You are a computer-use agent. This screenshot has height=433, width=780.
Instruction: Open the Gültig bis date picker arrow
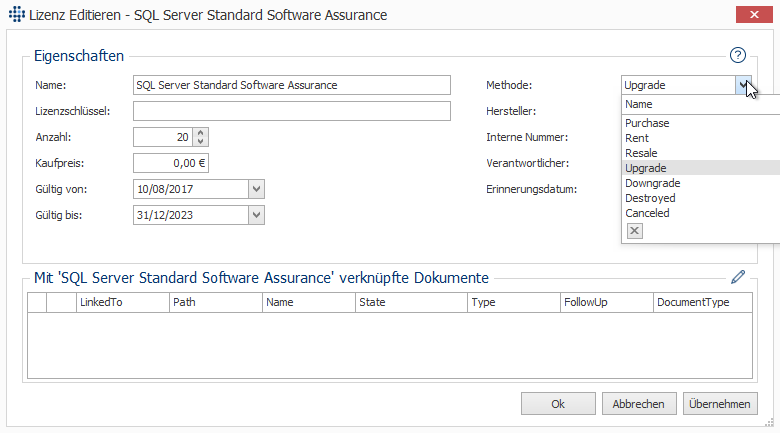[256, 215]
